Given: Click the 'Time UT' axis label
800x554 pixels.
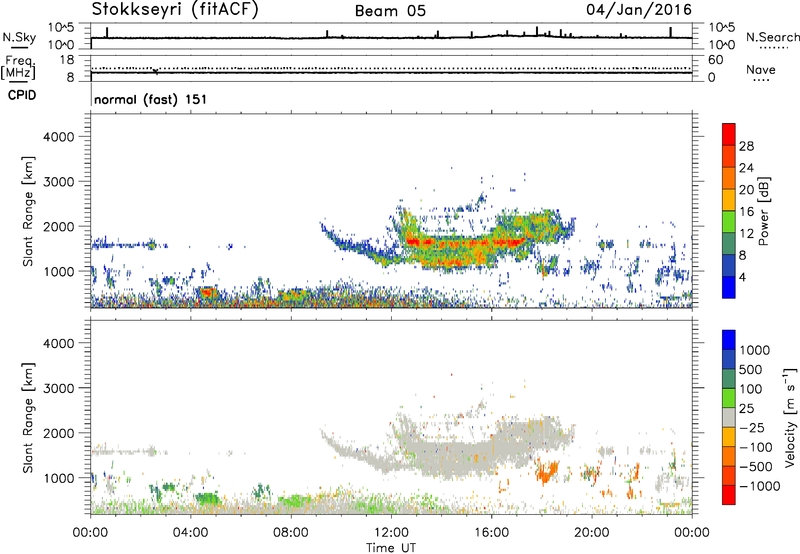Looking at the screenshot, I should pos(391,548).
